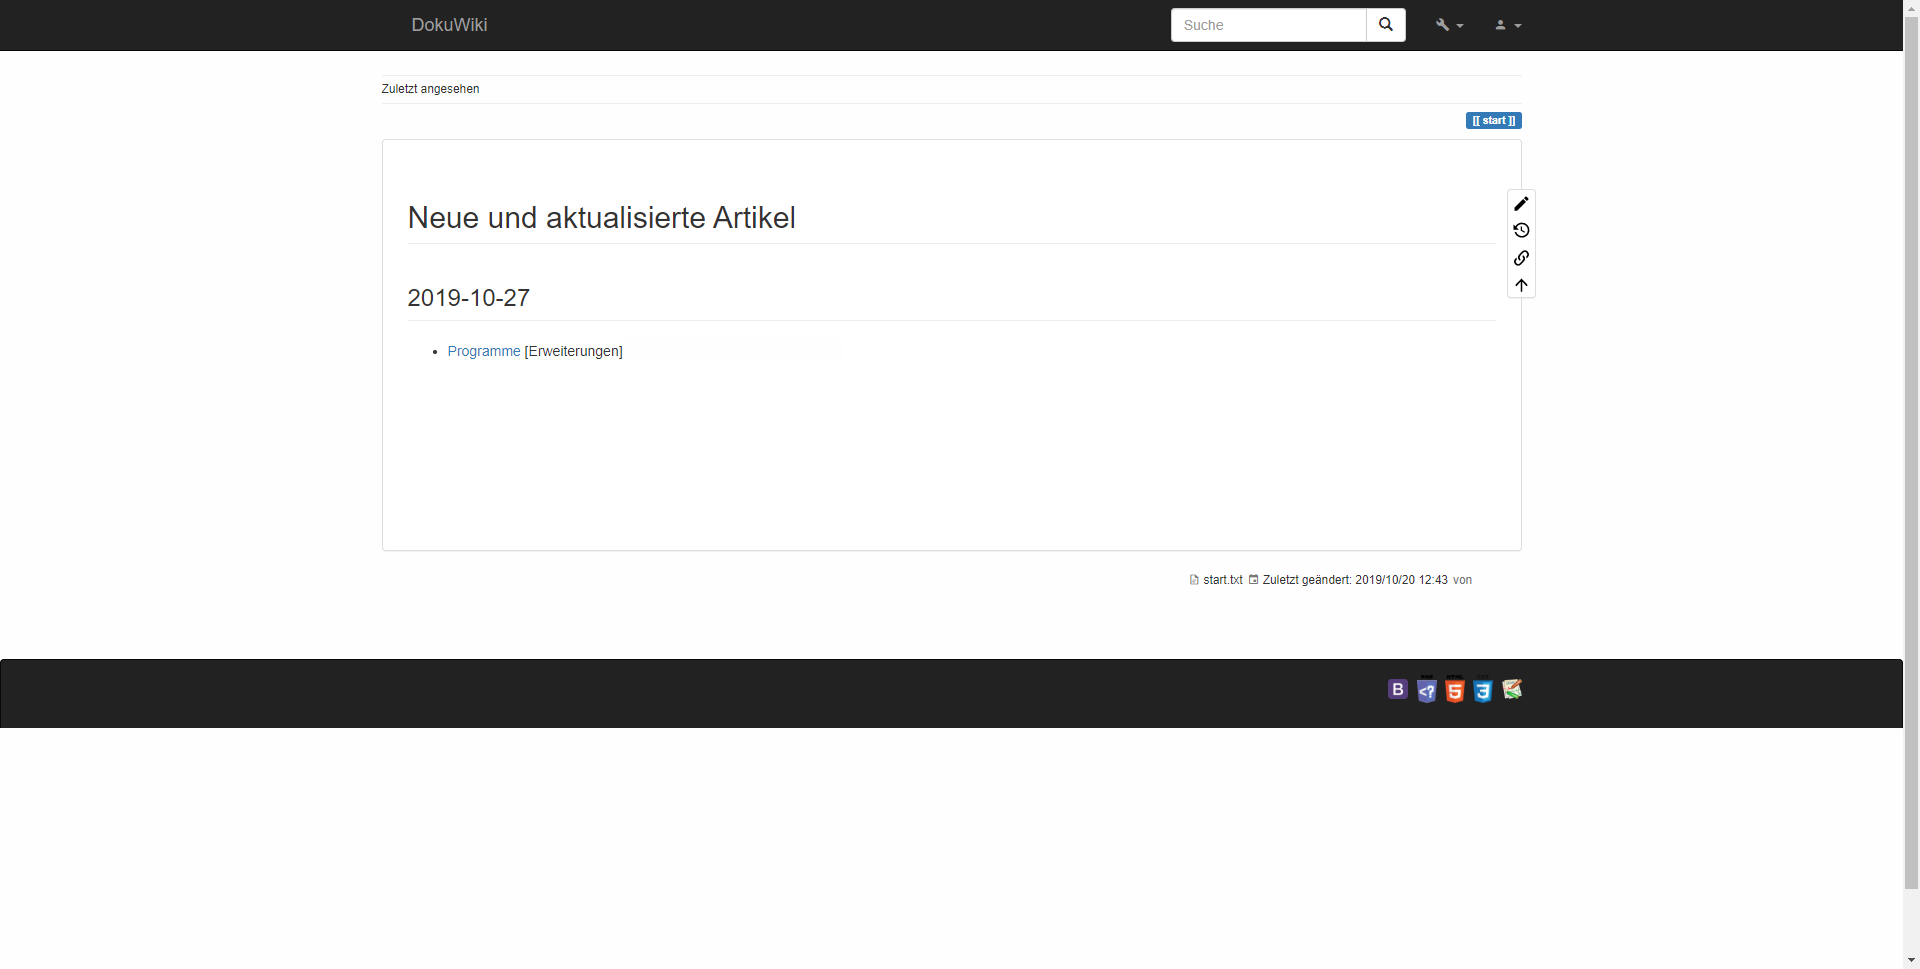Open the Valid XHTML badge in the footer
The height and width of the screenshot is (969, 1920).
(1512, 690)
